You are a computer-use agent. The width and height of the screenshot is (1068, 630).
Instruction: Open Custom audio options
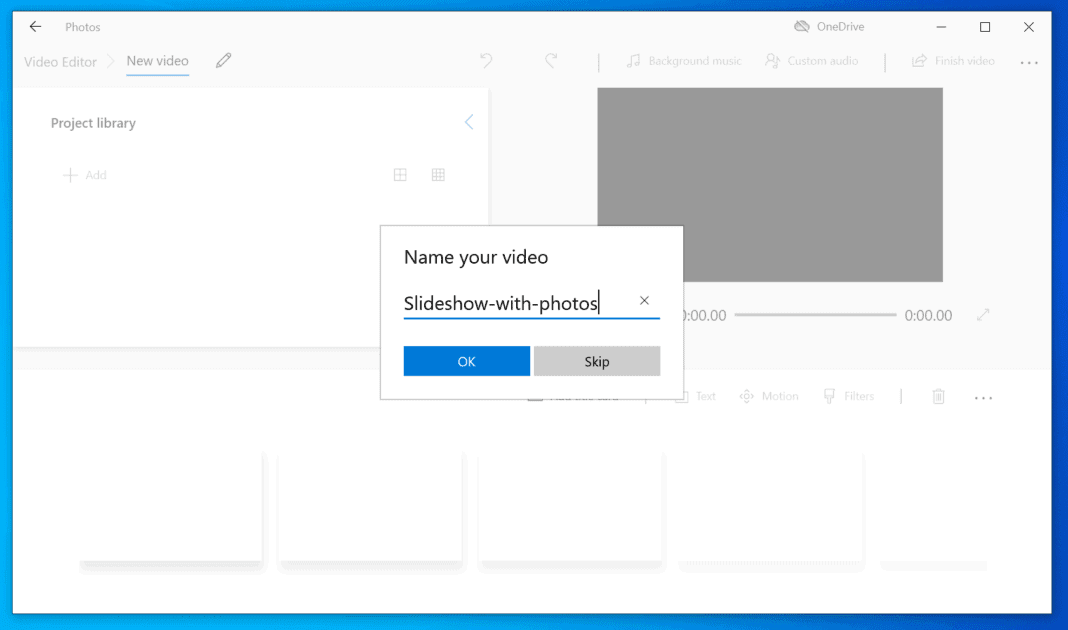coord(812,61)
